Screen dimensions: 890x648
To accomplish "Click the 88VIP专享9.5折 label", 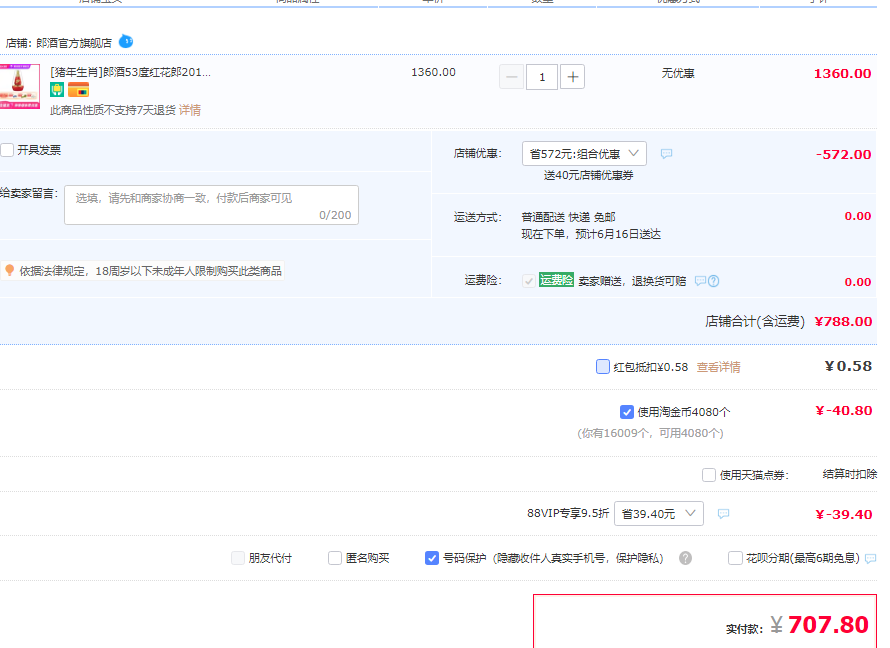I will (568, 514).
